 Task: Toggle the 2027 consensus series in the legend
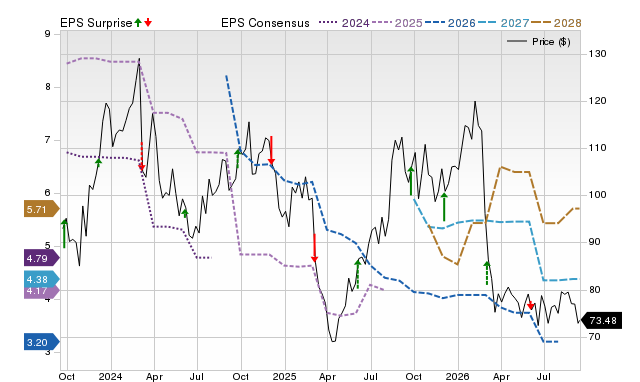[503, 23]
